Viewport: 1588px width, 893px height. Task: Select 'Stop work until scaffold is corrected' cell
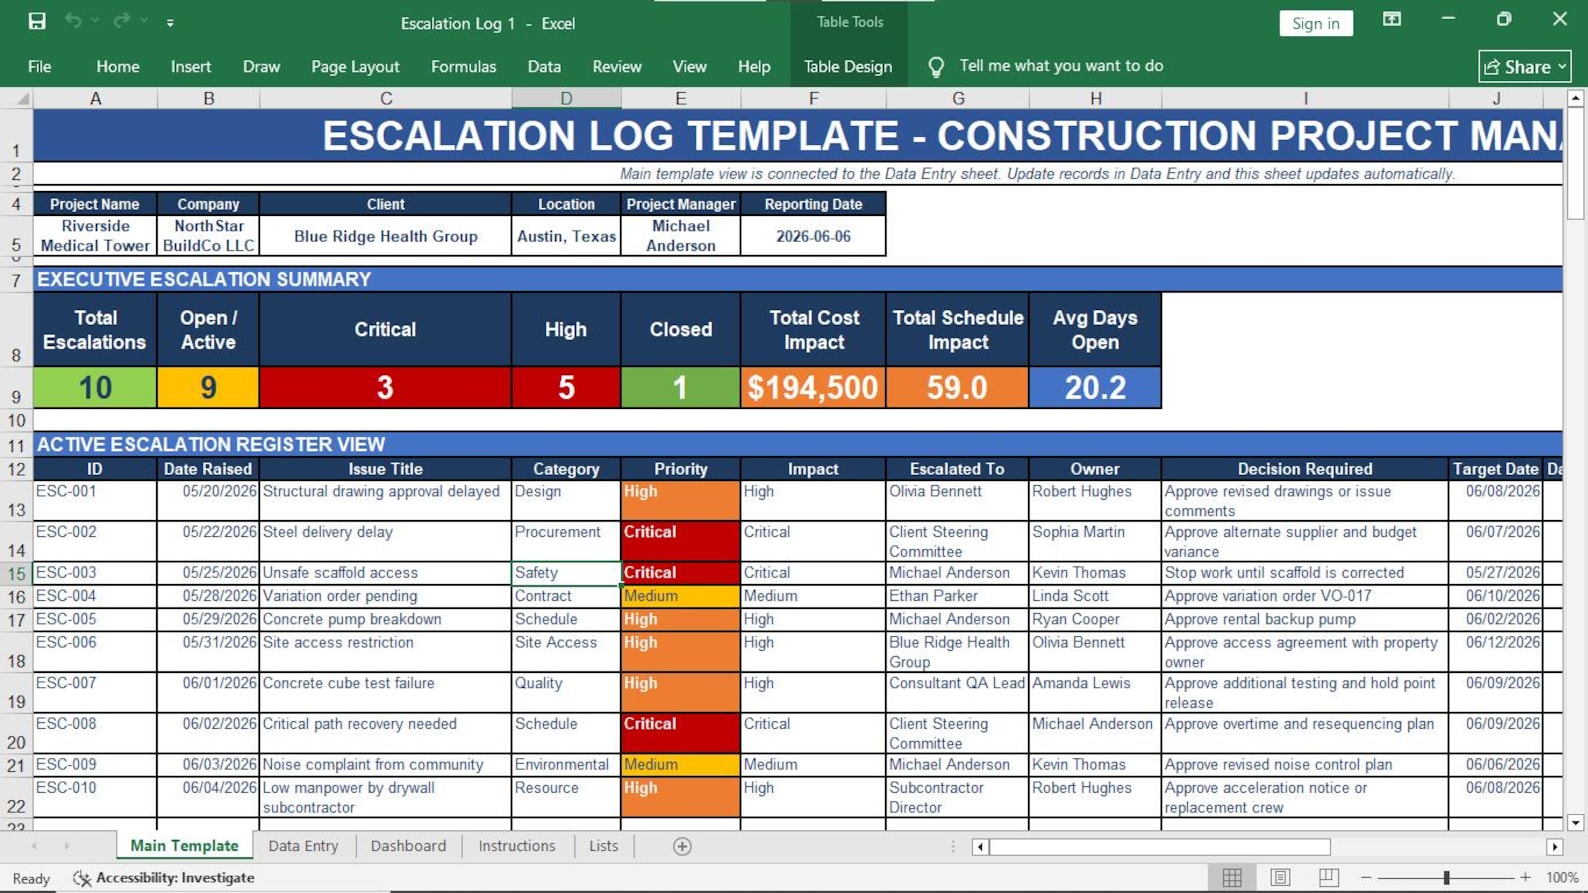(x=1305, y=573)
